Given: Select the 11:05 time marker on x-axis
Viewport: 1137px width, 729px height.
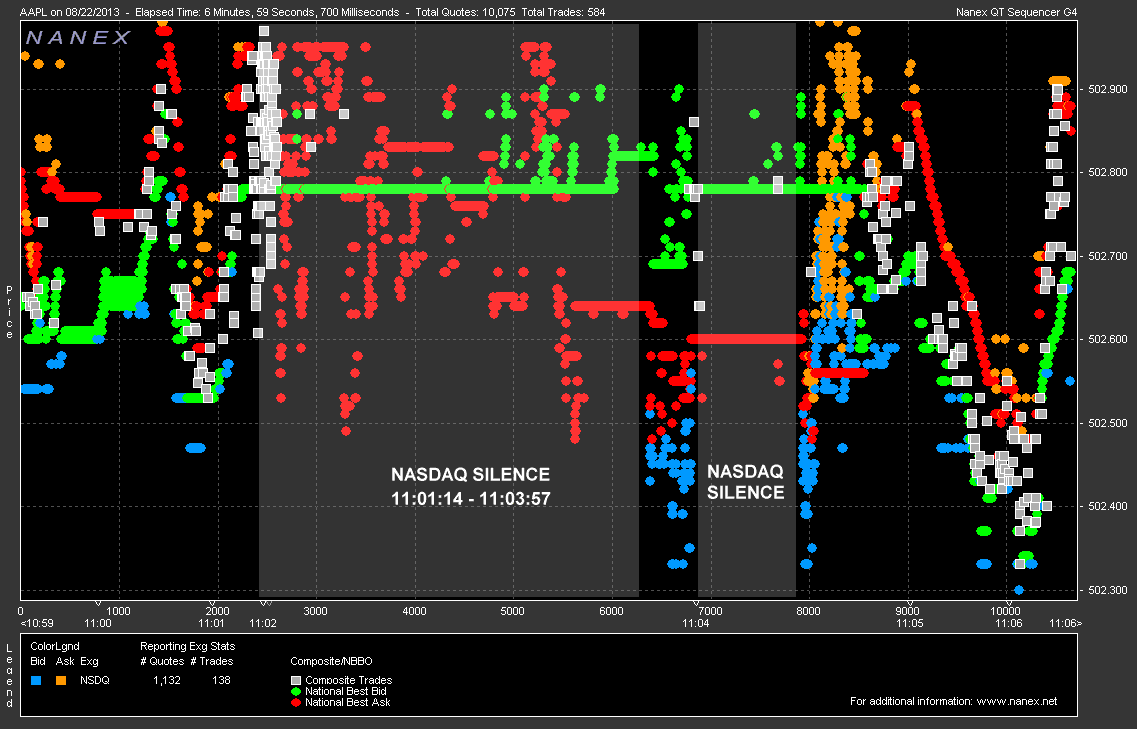Looking at the screenshot, I should point(909,623).
